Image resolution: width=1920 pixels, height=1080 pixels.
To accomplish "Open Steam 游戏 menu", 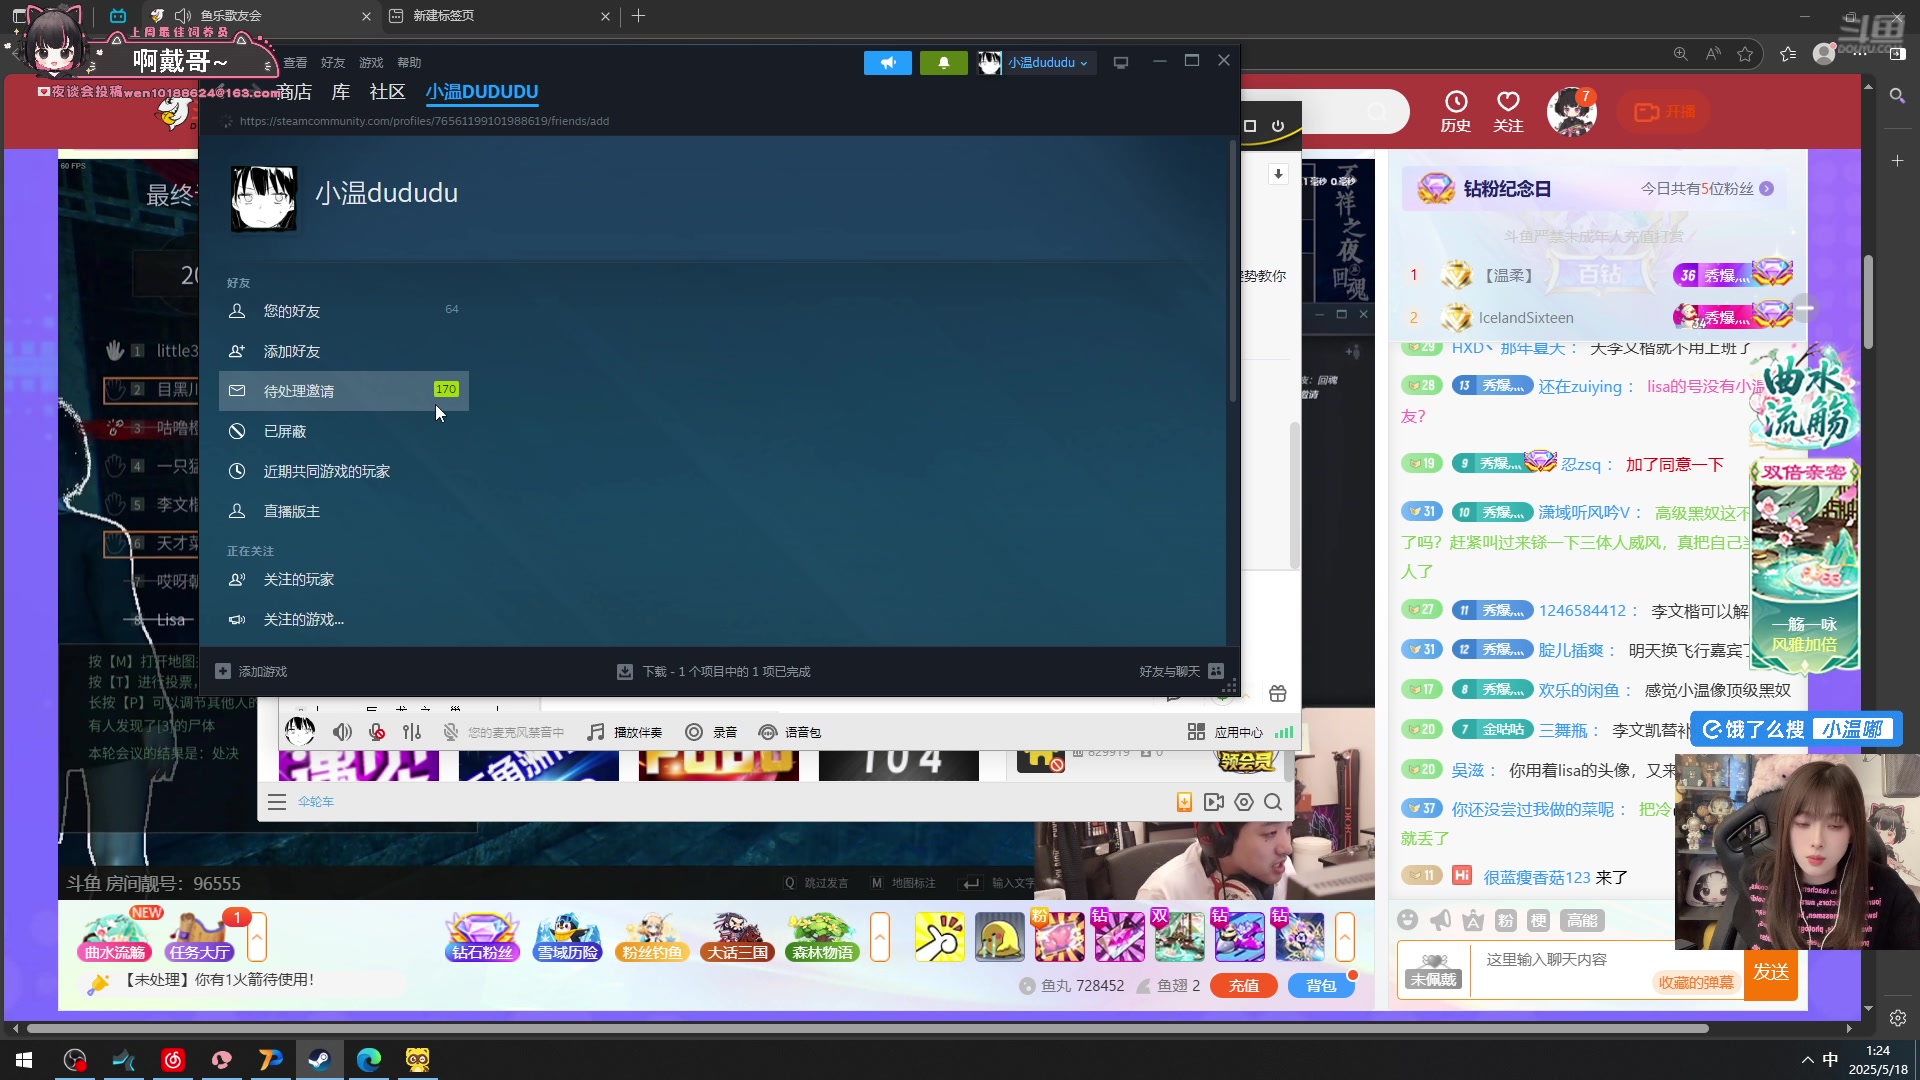I will [371, 62].
